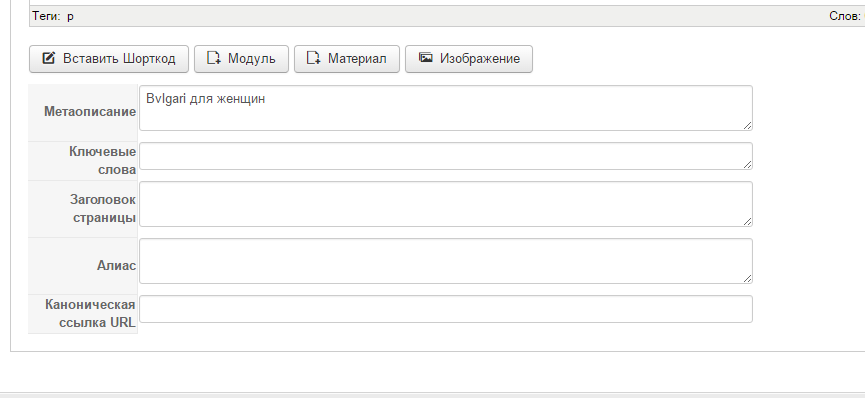
Task: Click the picture icon on Изображение button
Action: [x=425, y=57]
